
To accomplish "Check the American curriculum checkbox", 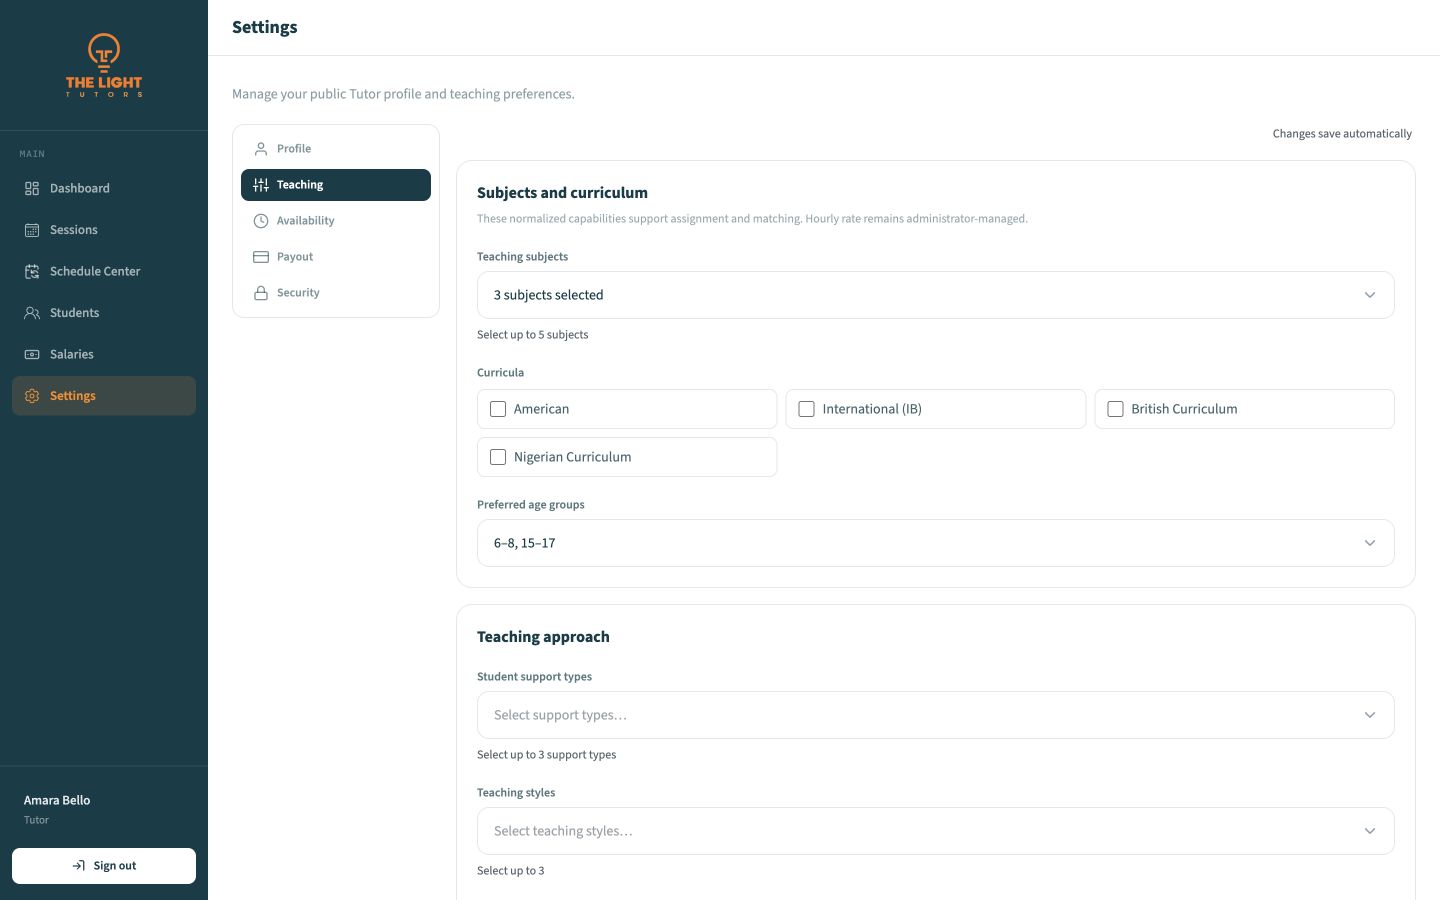I will [x=498, y=409].
